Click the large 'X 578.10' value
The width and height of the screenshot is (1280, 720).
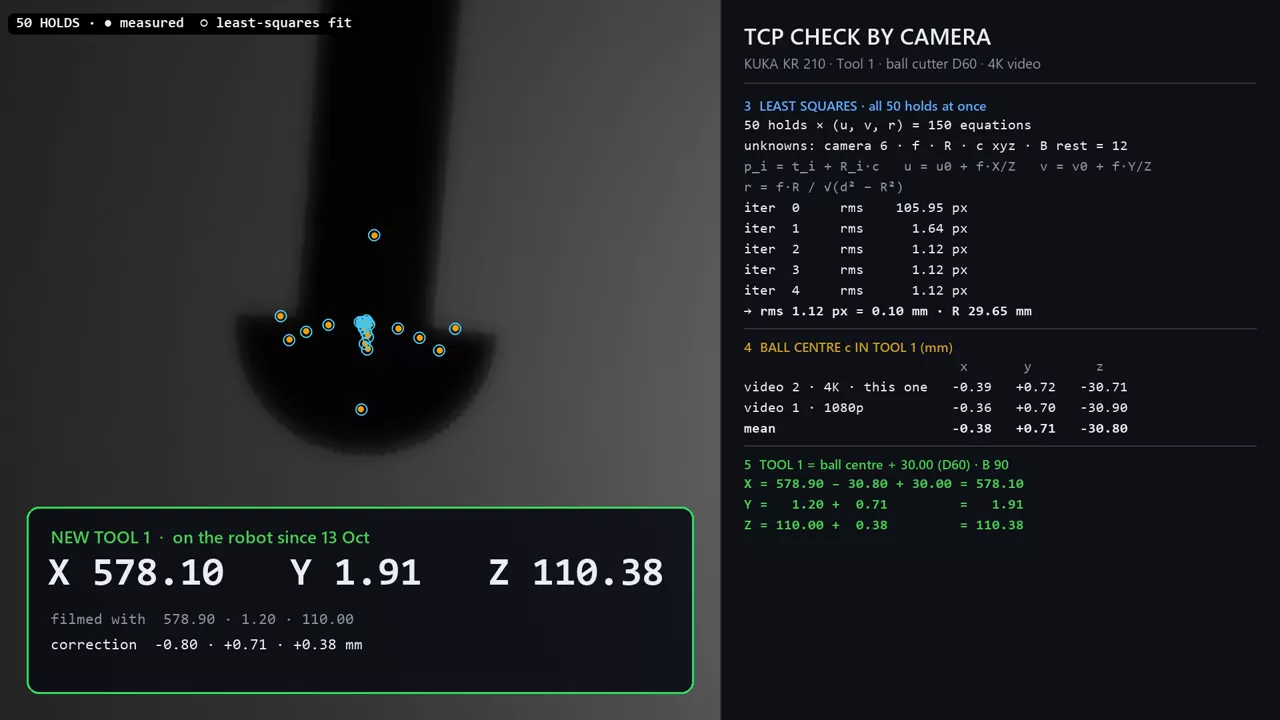(137, 572)
